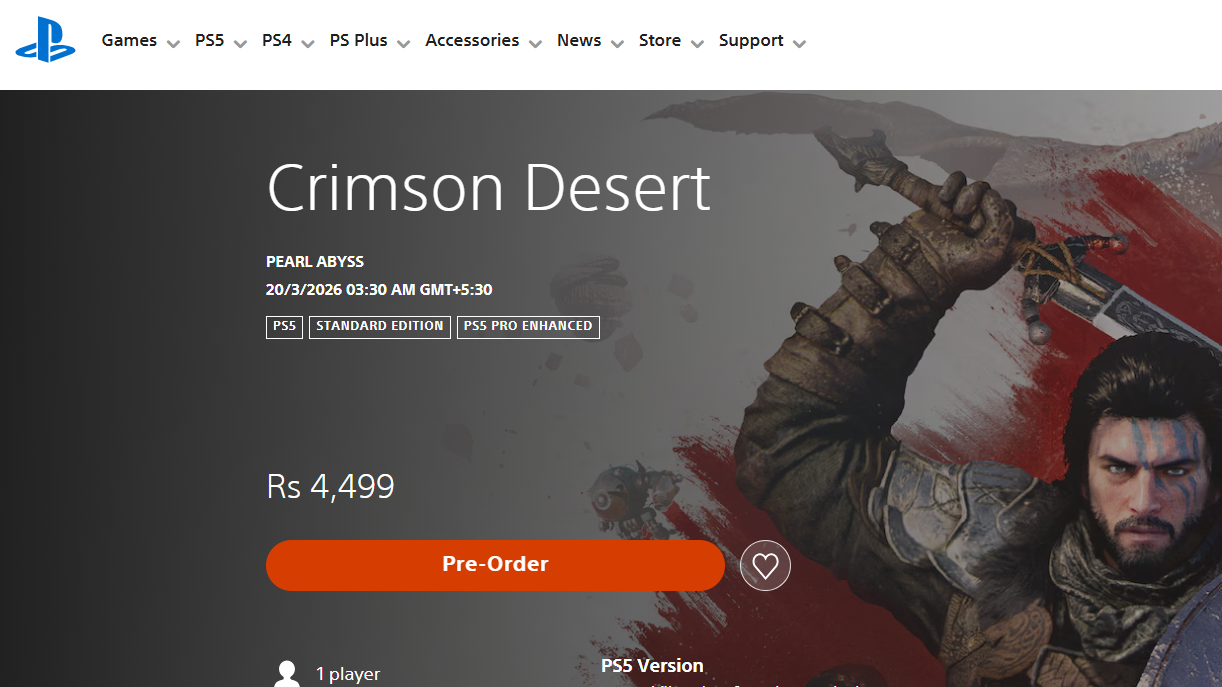Expand the PS5 menu chevron
Image resolution: width=1222 pixels, height=687 pixels.
(x=240, y=43)
